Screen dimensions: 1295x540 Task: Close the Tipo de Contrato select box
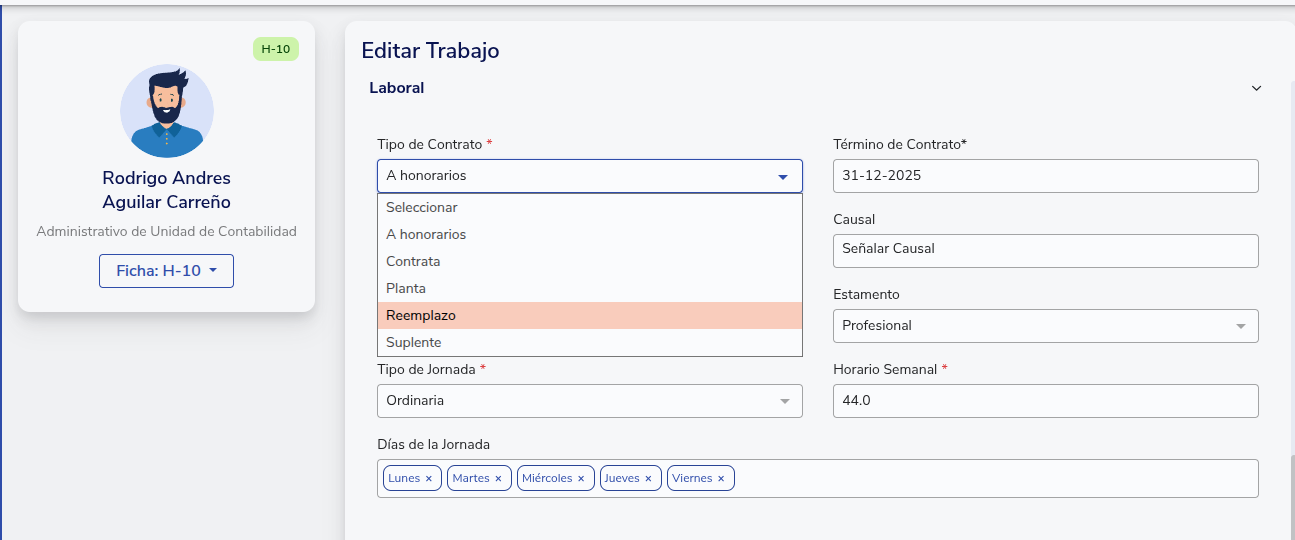[x=589, y=176]
